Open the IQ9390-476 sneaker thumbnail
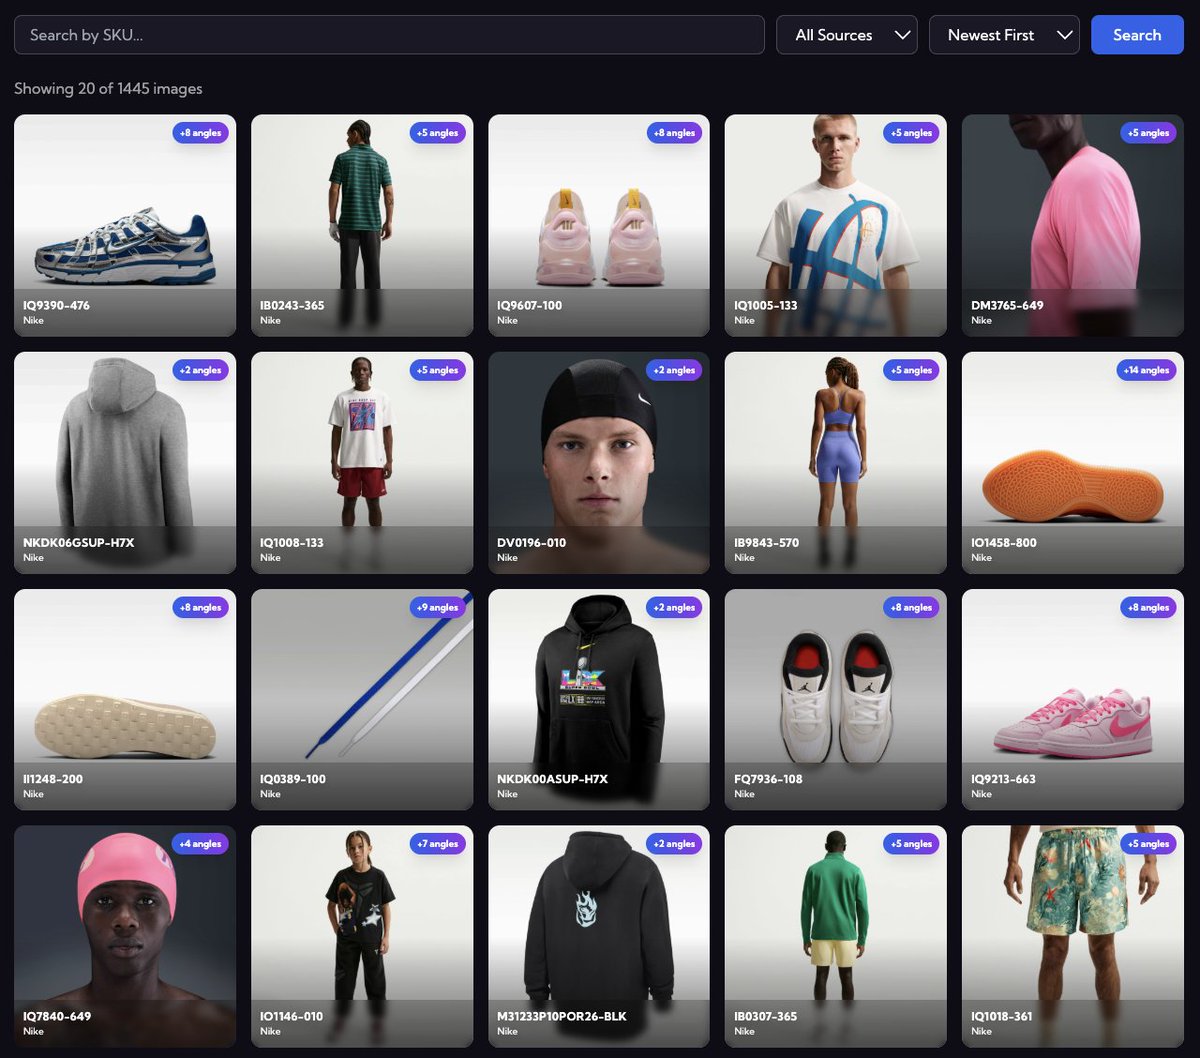This screenshot has height=1058, width=1200. pos(125,225)
